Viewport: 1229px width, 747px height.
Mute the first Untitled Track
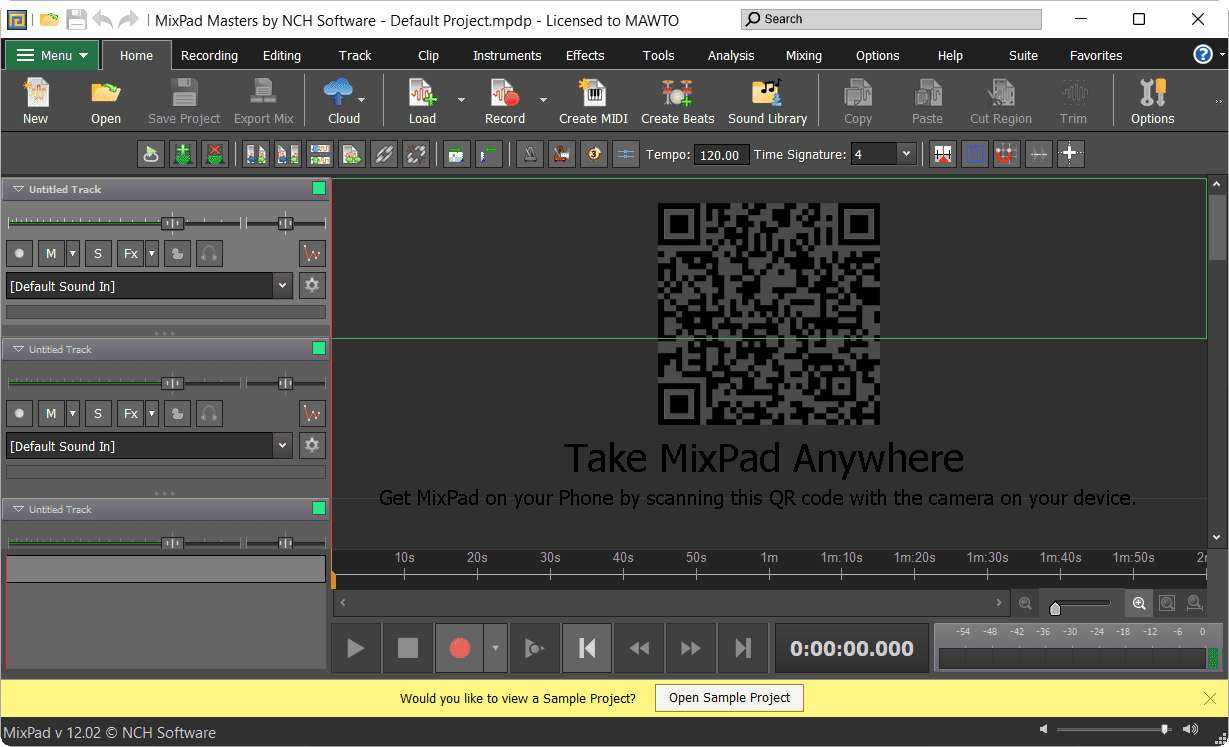tap(52, 253)
